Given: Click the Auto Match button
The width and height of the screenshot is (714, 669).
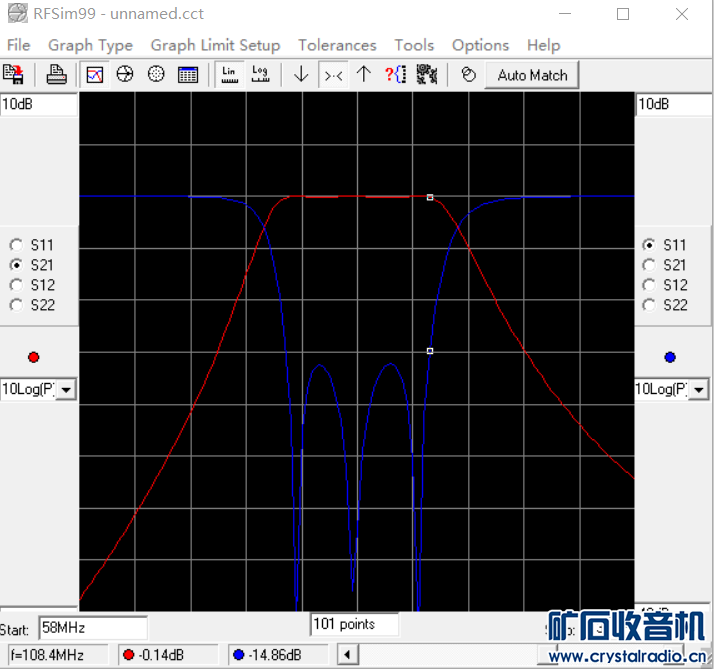Looking at the screenshot, I should click(532, 75).
